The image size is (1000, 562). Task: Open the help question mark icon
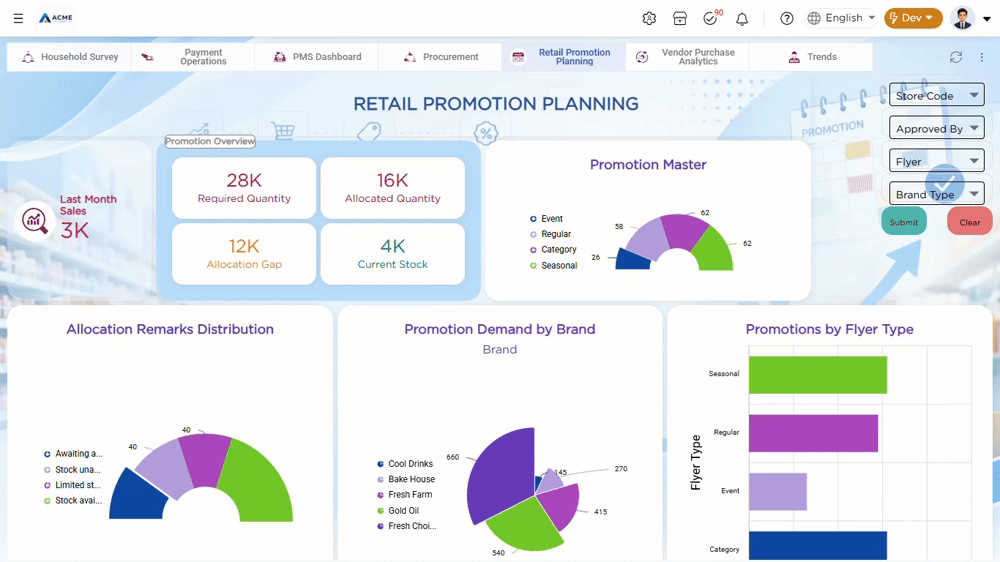point(786,18)
